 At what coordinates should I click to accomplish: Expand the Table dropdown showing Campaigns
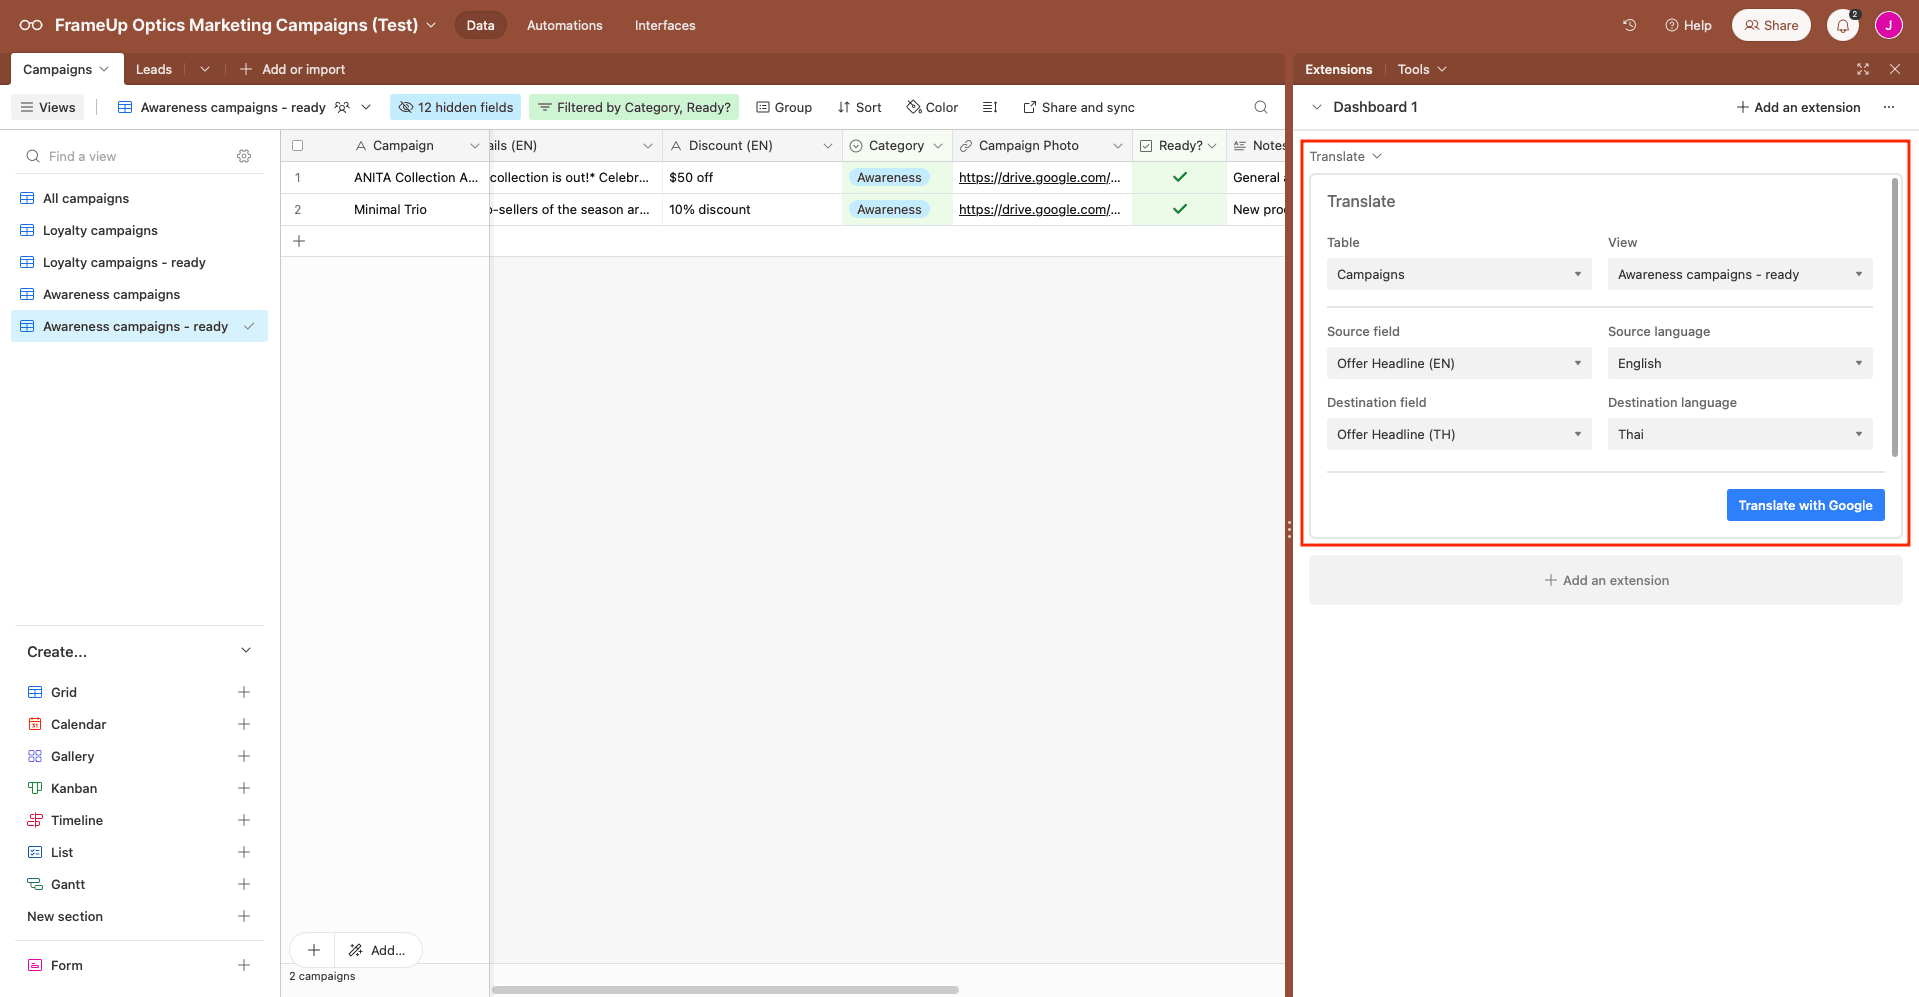tap(1458, 274)
